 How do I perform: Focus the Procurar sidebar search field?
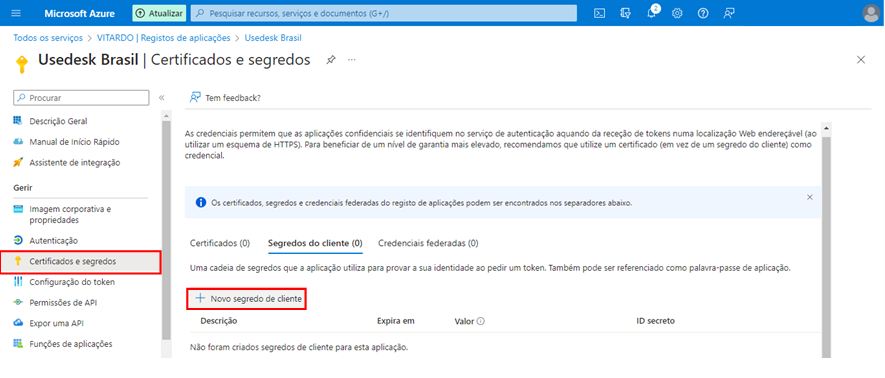click(81, 98)
